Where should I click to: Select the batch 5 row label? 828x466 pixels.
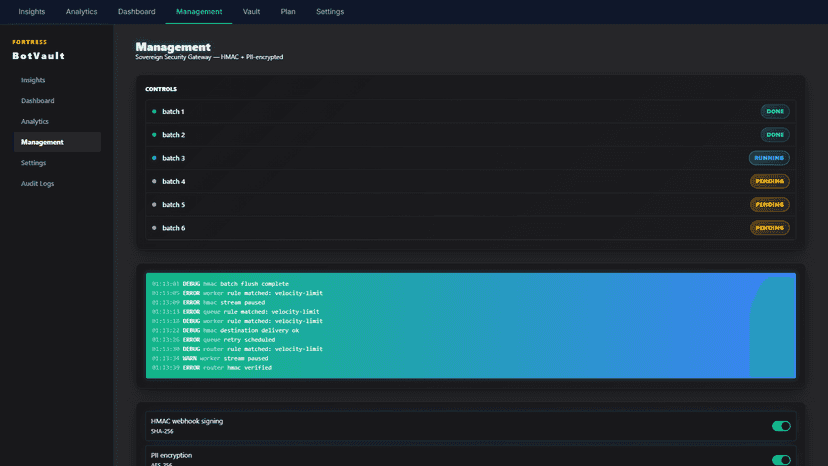pos(173,204)
